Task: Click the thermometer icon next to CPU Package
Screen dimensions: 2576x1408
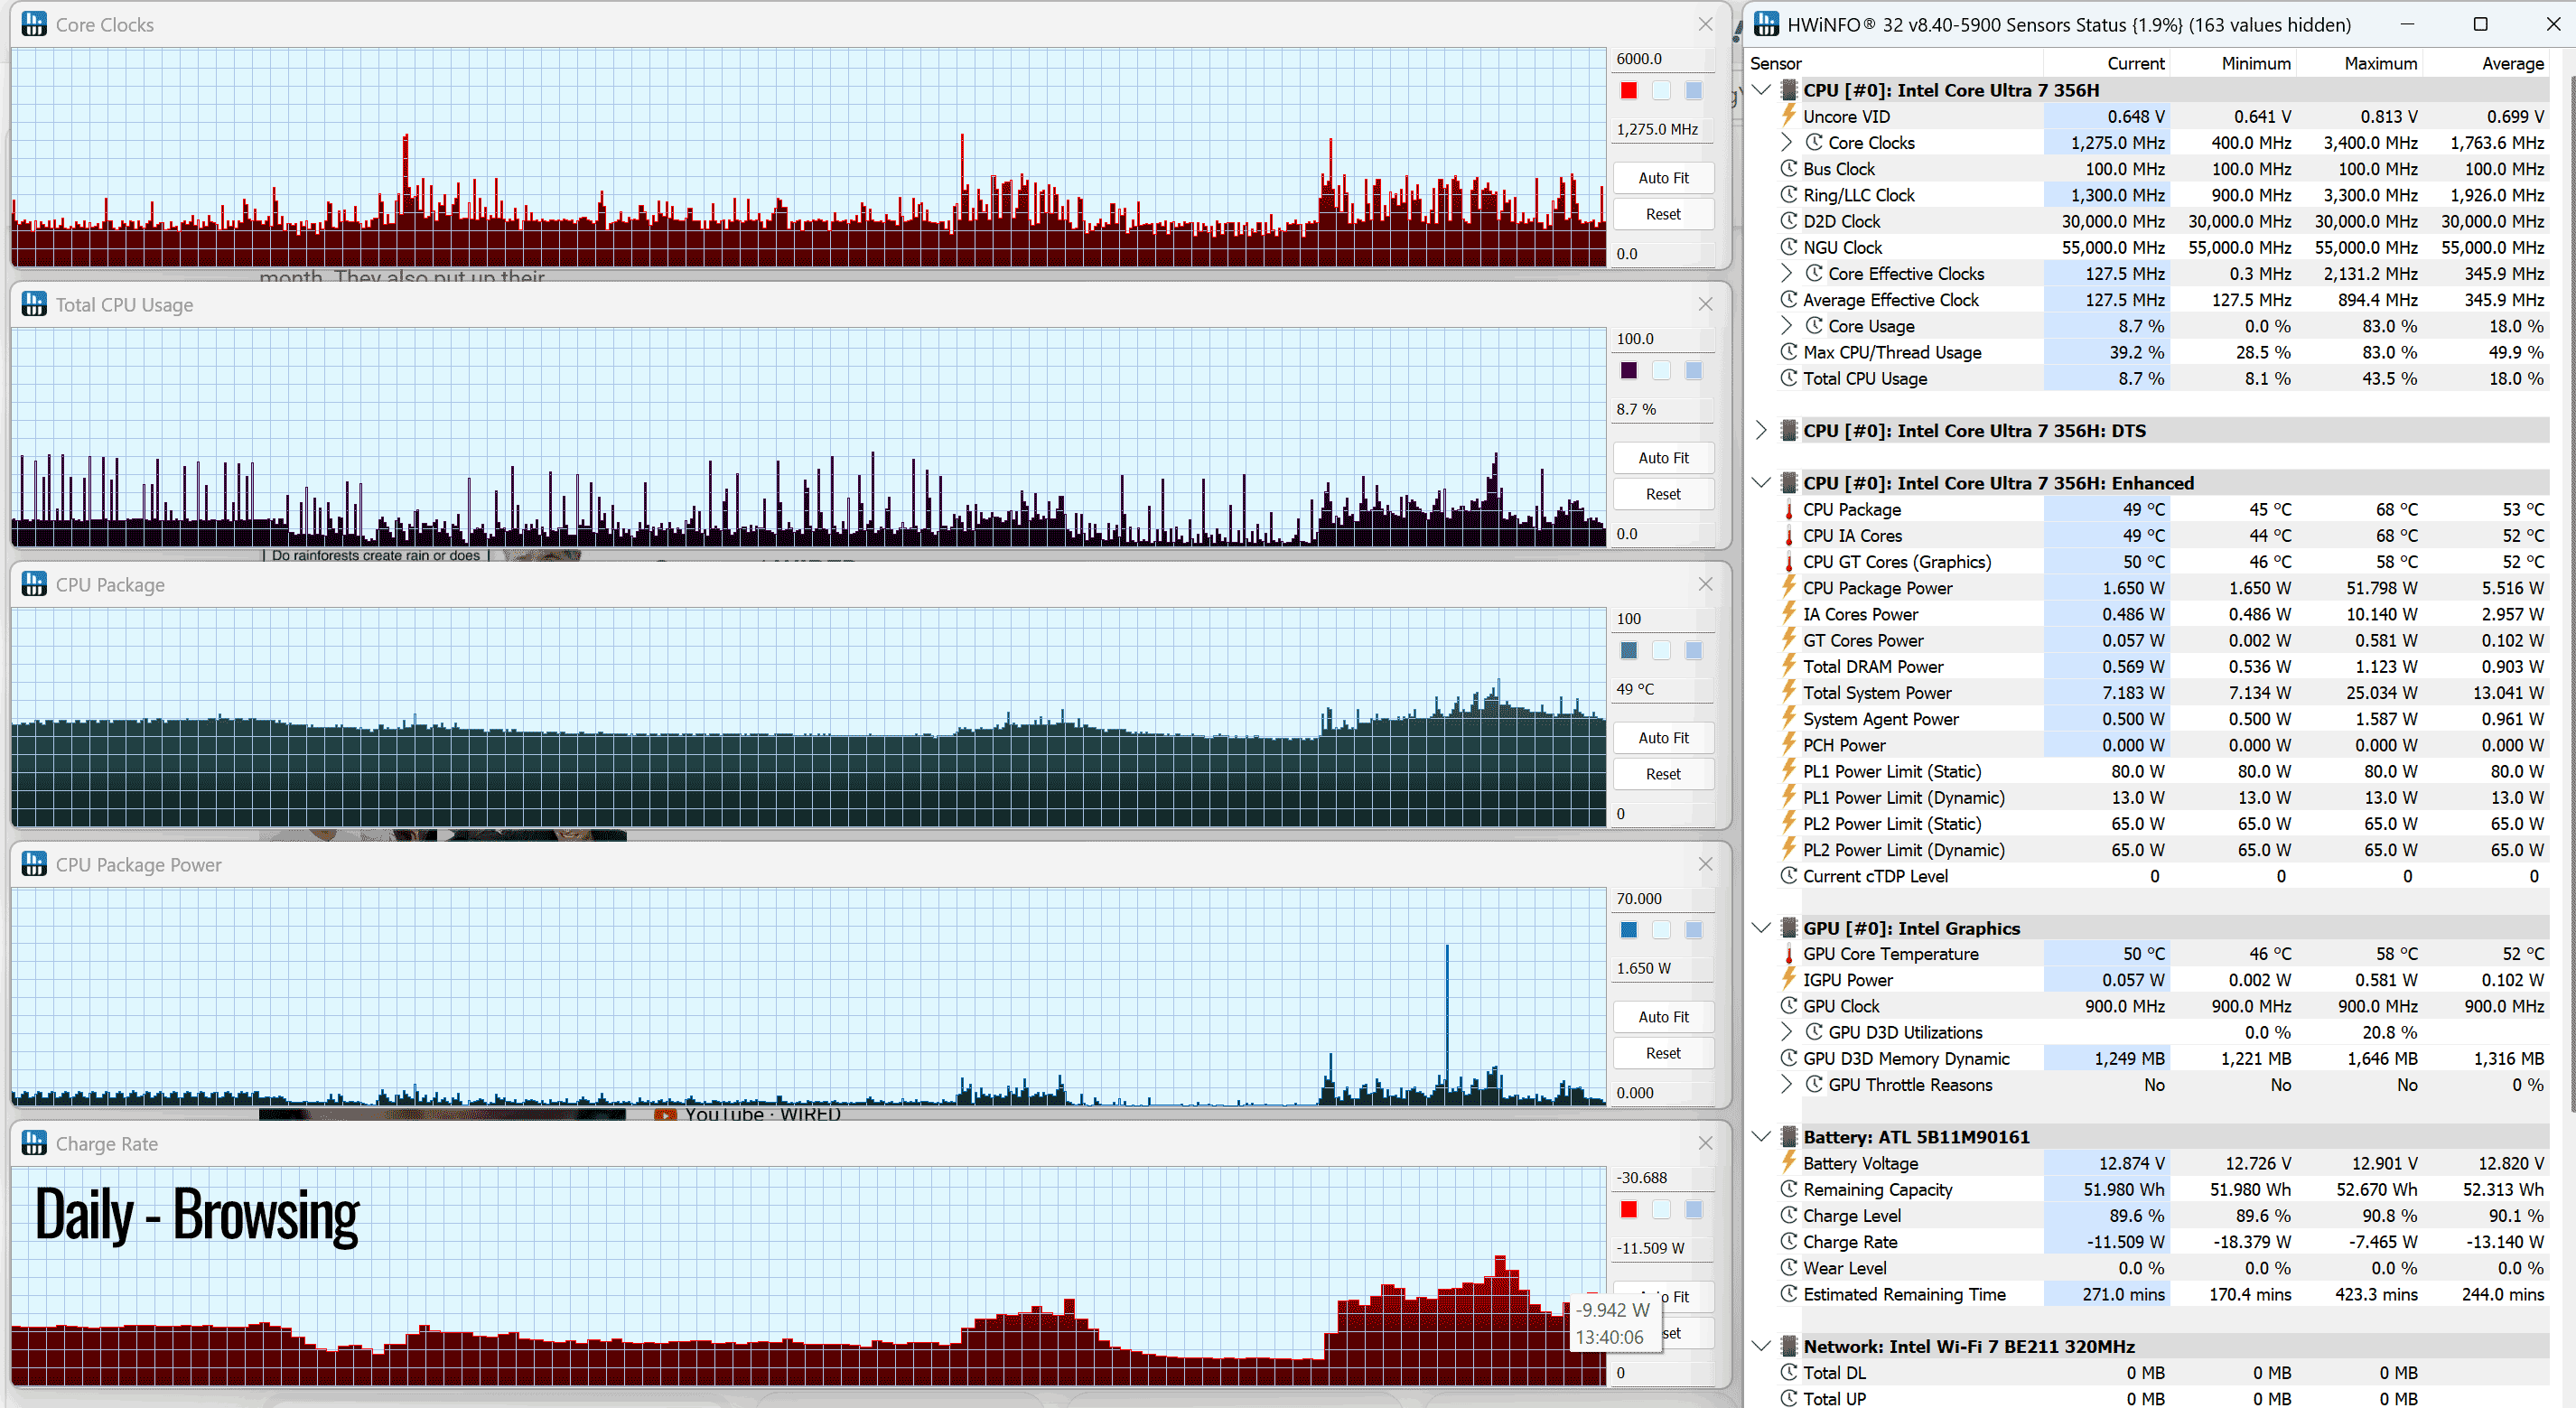Action: coord(1789,510)
